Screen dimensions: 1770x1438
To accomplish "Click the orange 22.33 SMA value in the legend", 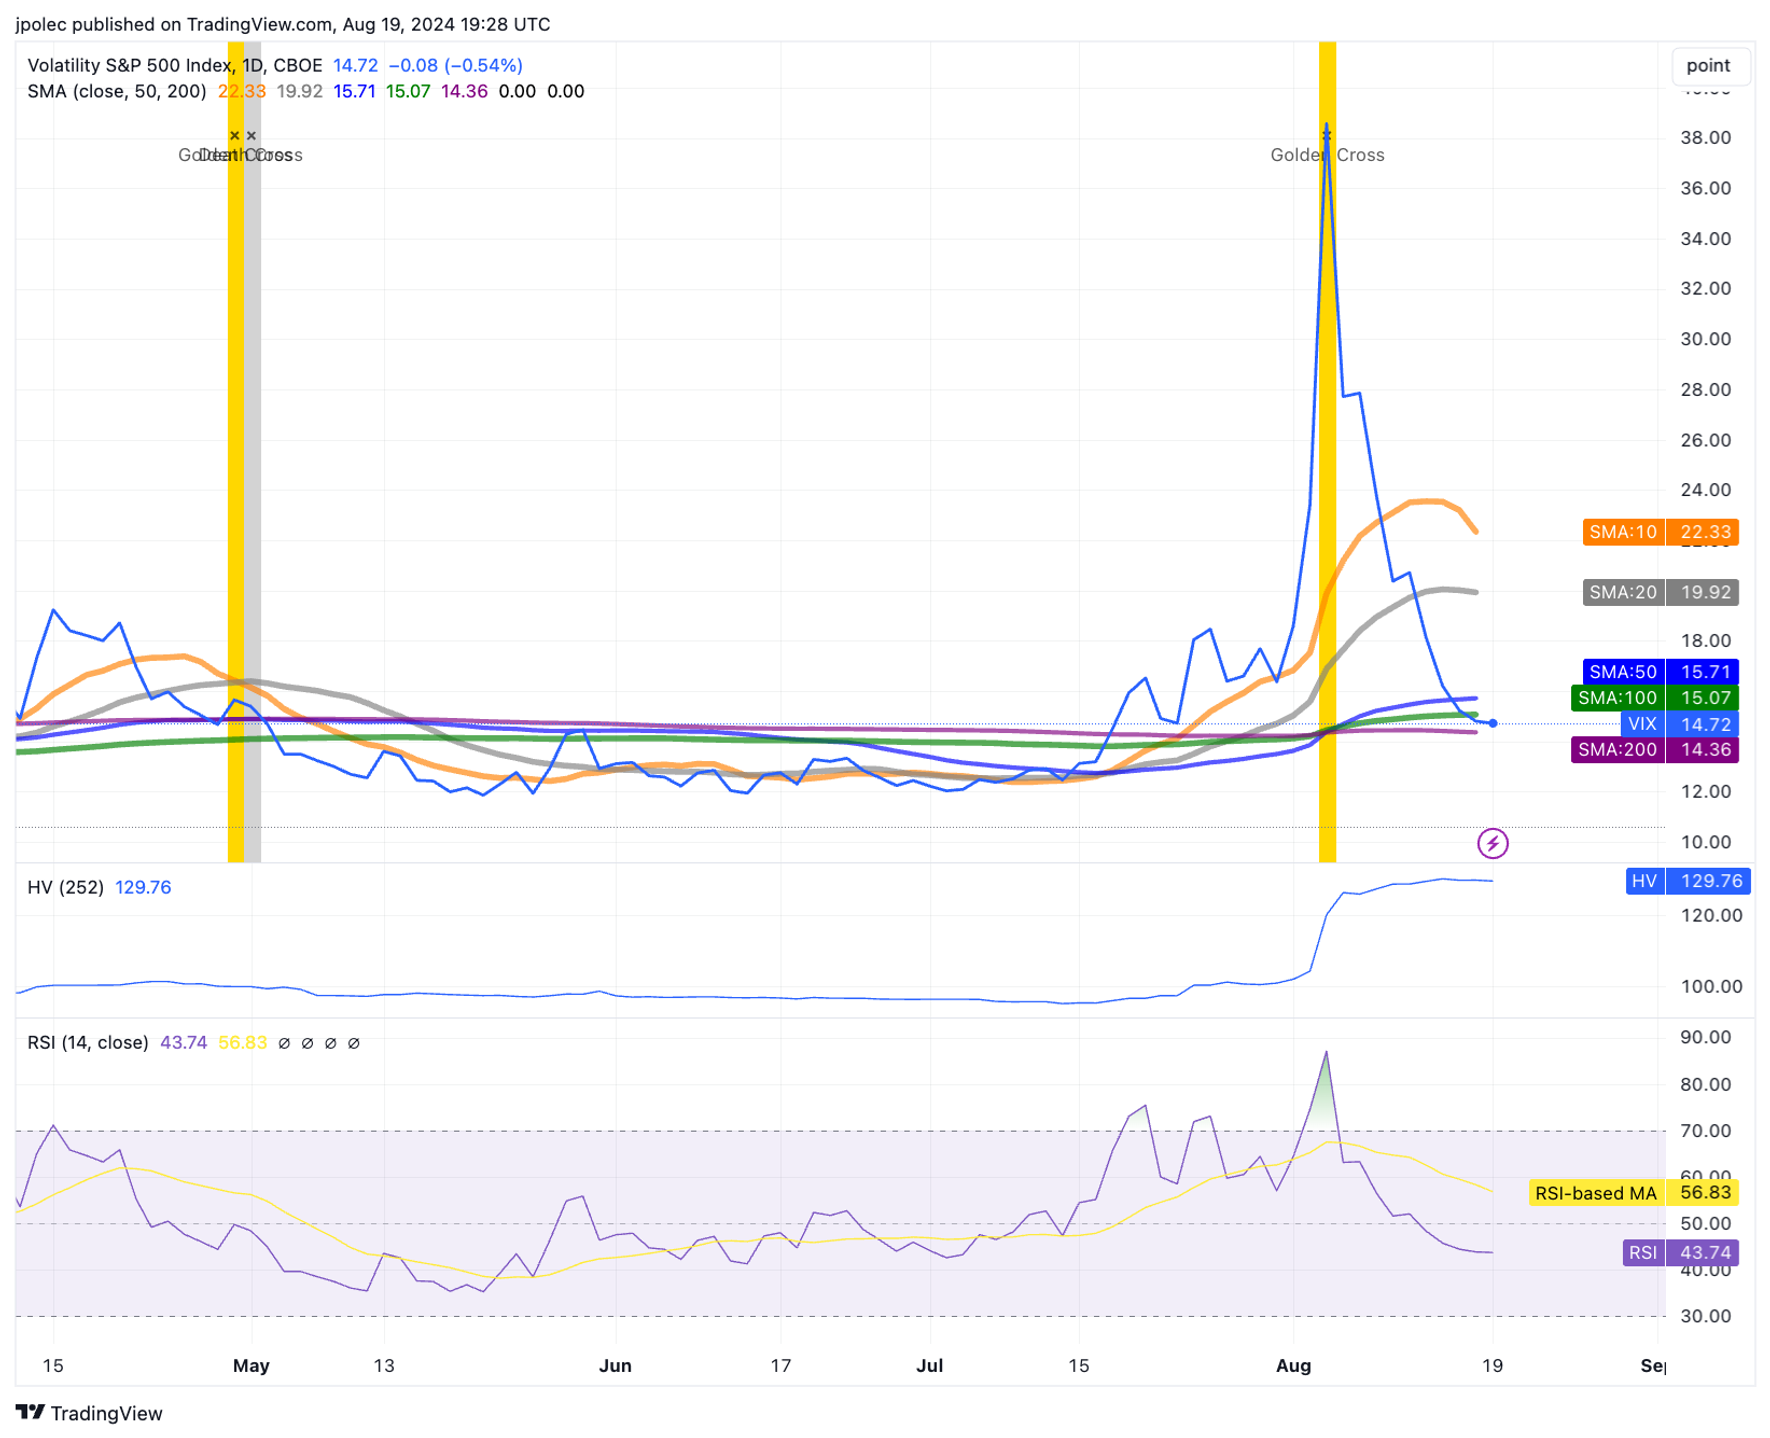I will coord(241,91).
